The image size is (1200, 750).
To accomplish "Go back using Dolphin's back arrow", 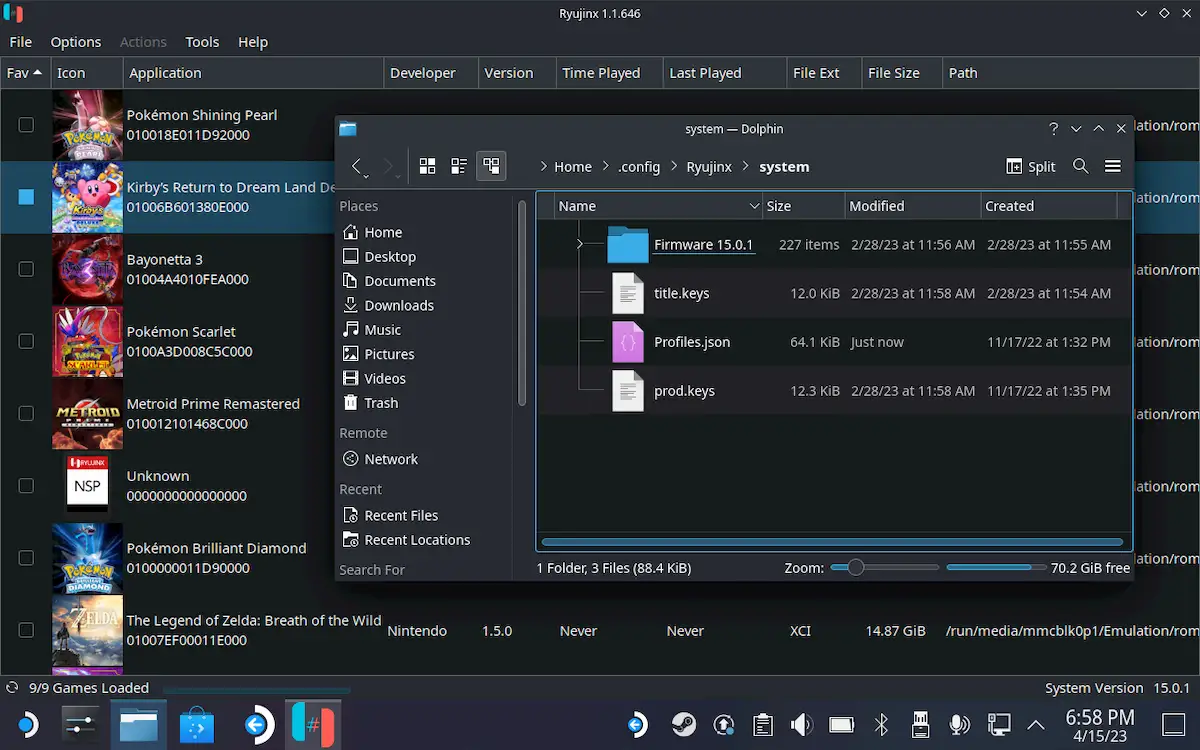I will coord(357,166).
